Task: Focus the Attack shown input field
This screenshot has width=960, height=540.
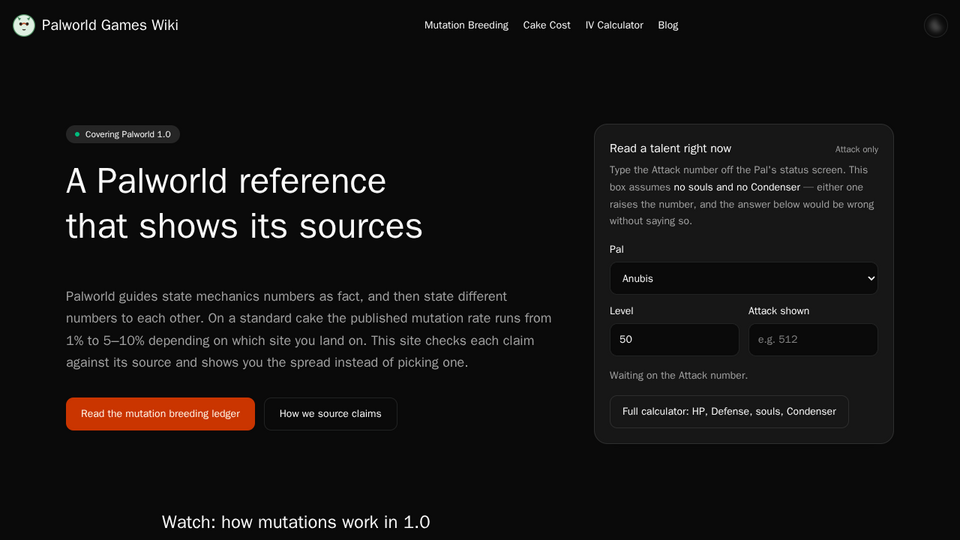Action: 813,340
